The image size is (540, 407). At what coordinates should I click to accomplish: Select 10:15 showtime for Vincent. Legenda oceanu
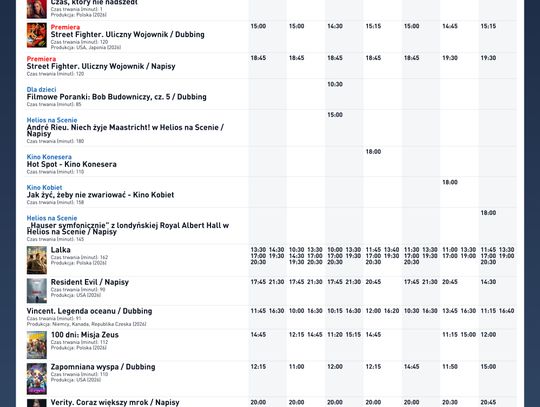(335, 311)
